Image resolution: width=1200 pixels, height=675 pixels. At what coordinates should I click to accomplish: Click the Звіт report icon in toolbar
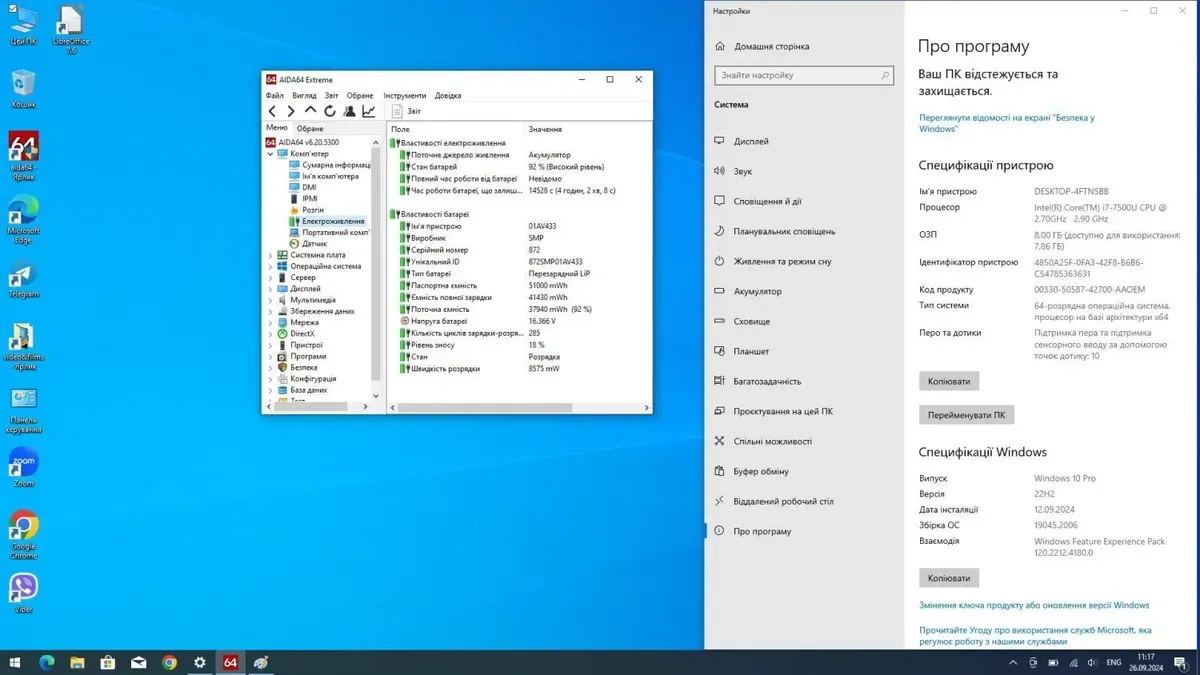pyautogui.click(x=397, y=111)
